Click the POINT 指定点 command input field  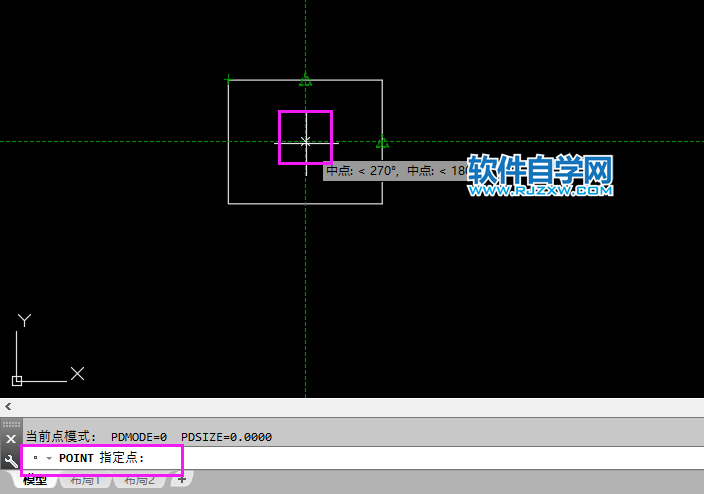400,458
